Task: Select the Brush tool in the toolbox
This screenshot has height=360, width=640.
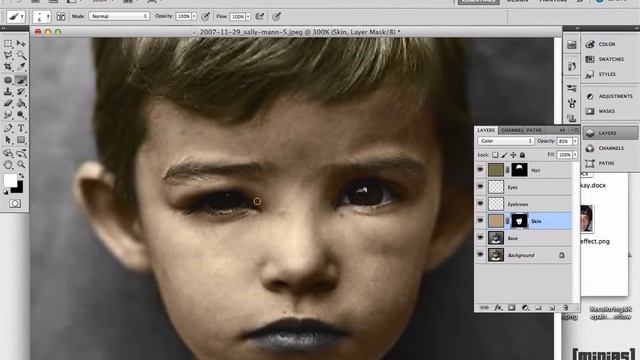Action: (21, 80)
